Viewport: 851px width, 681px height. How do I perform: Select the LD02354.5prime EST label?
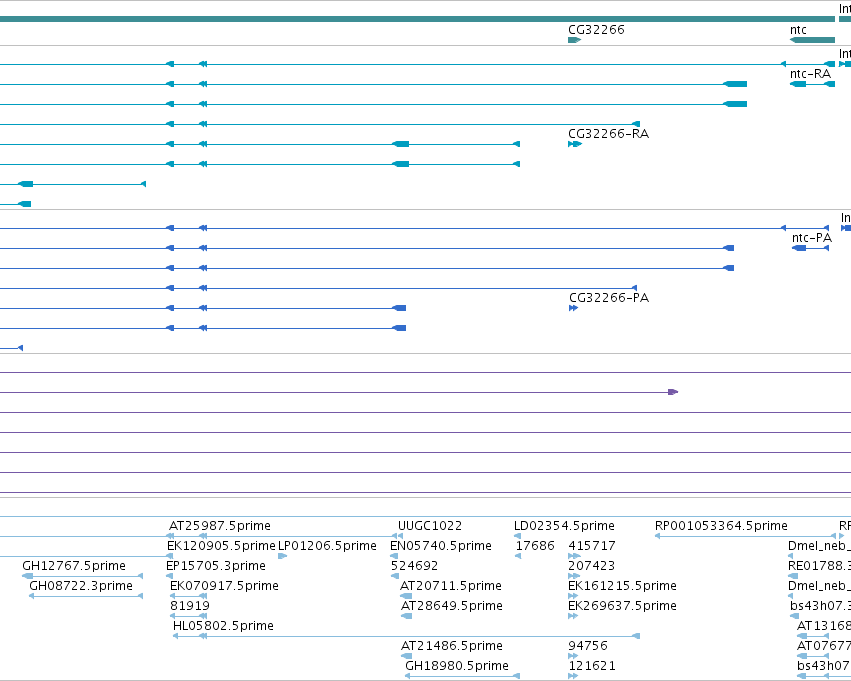(564, 526)
